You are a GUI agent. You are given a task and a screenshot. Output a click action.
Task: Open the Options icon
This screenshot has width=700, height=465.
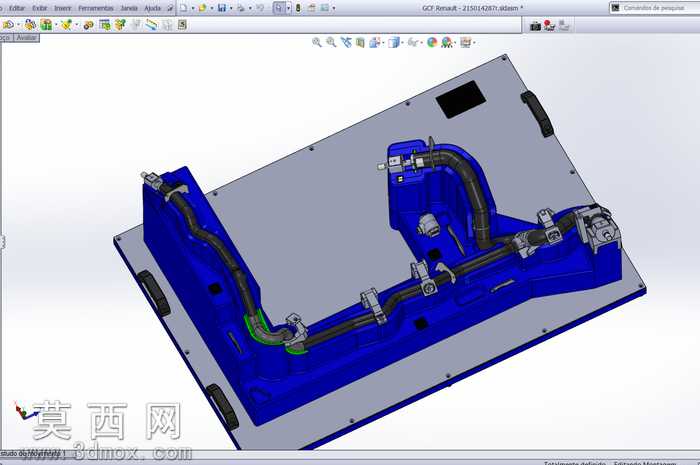pyautogui.click(x=324, y=8)
